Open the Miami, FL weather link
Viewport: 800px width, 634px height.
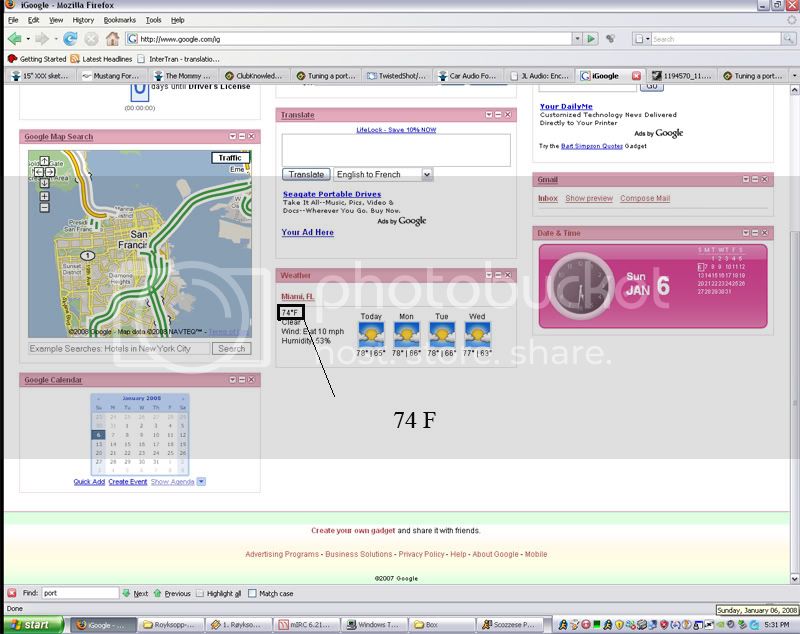298,296
